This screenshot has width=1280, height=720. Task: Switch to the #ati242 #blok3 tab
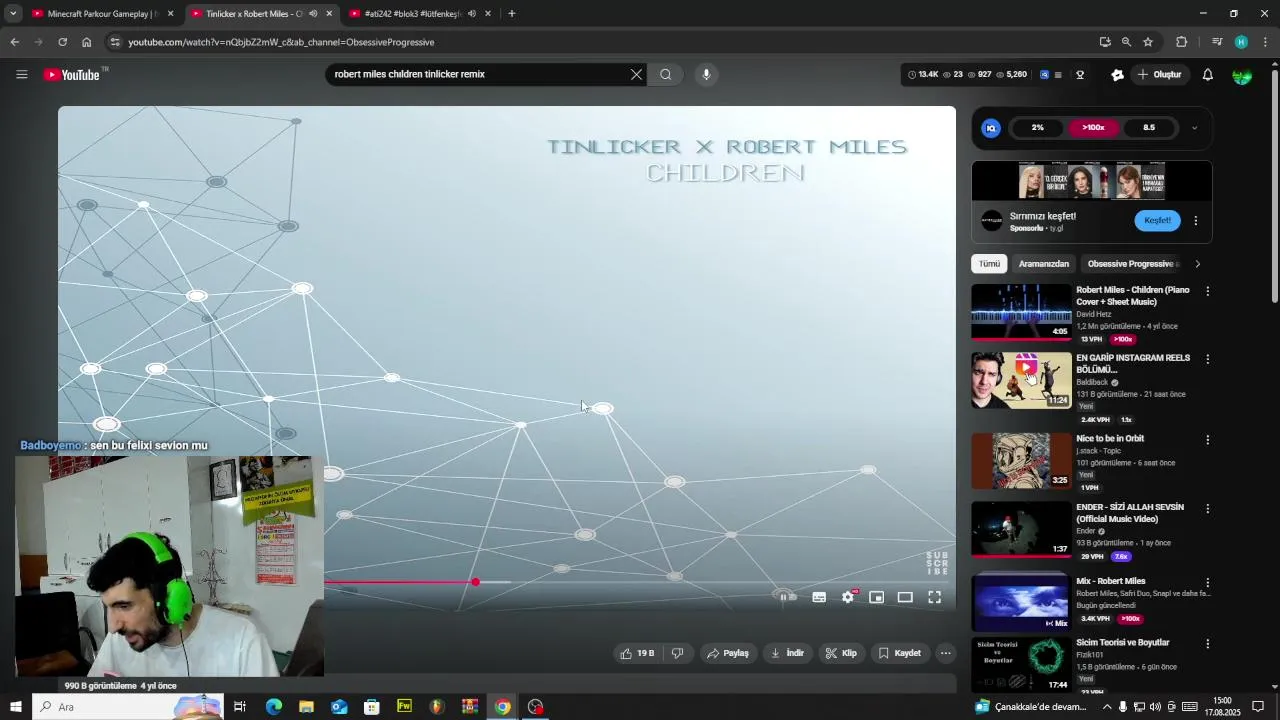tap(418, 14)
